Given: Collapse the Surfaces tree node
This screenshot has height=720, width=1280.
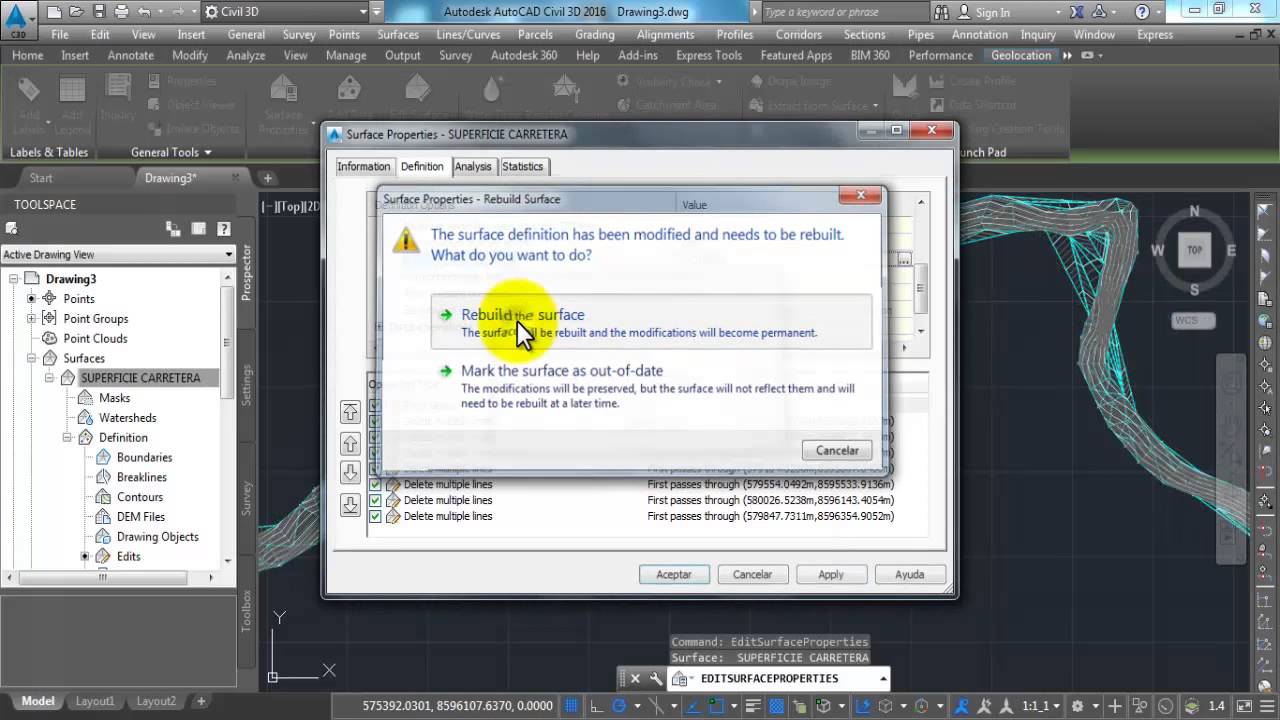Looking at the screenshot, I should (31, 358).
